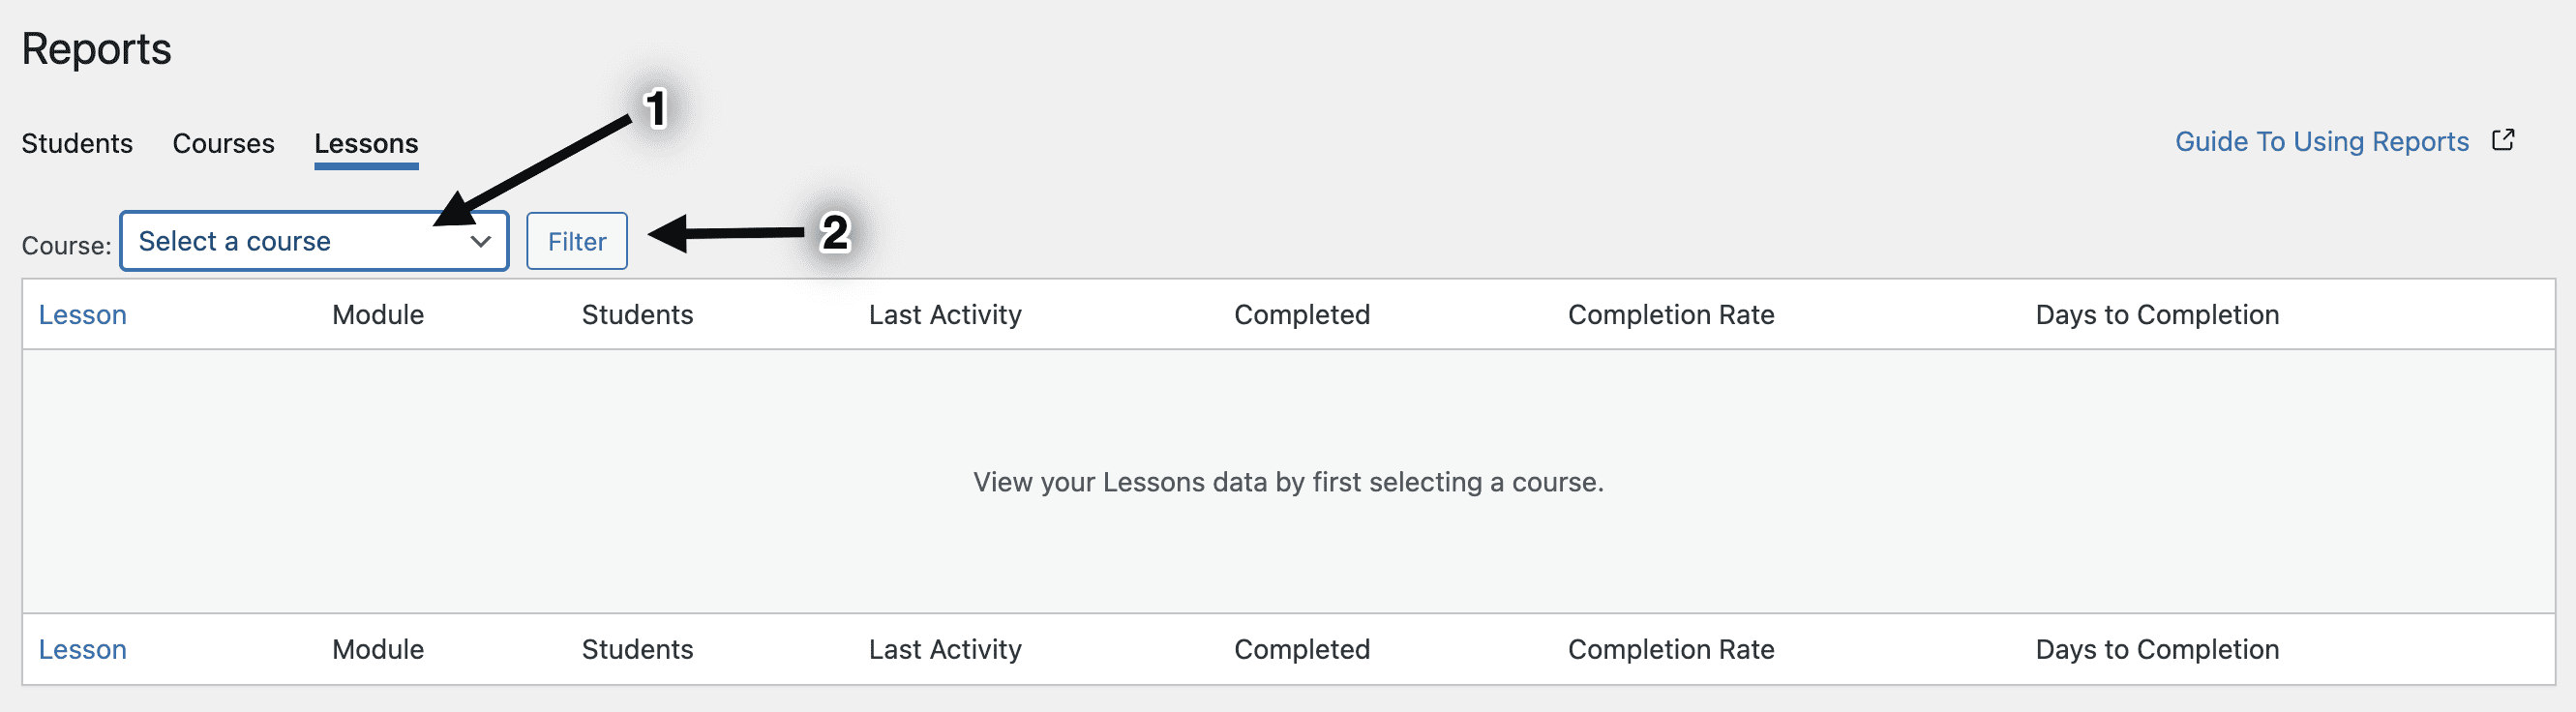Click the Completed column header at top

[1302, 315]
